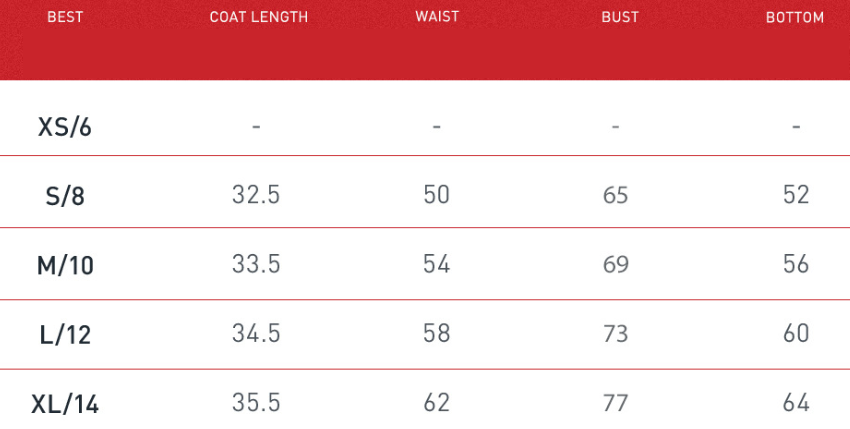The image size is (850, 429).
Task: Click the BEST column header
Action: (65, 17)
